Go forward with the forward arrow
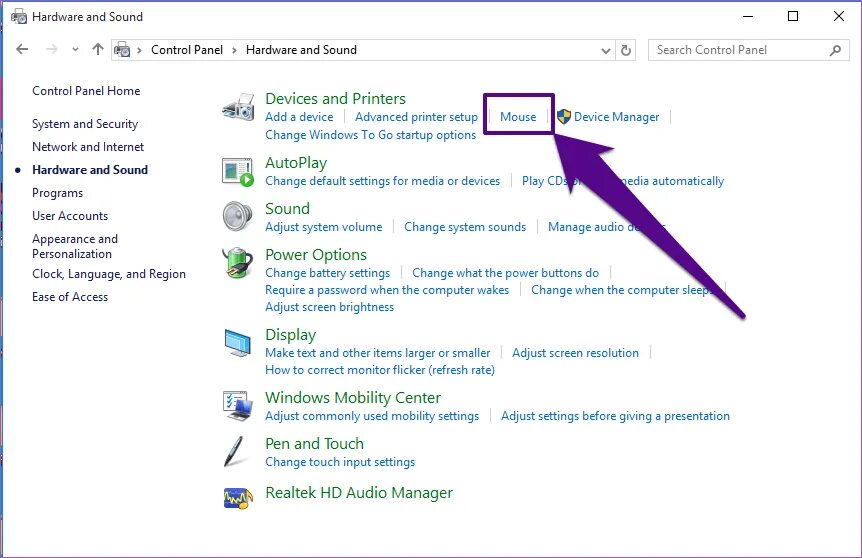 click(x=52, y=49)
